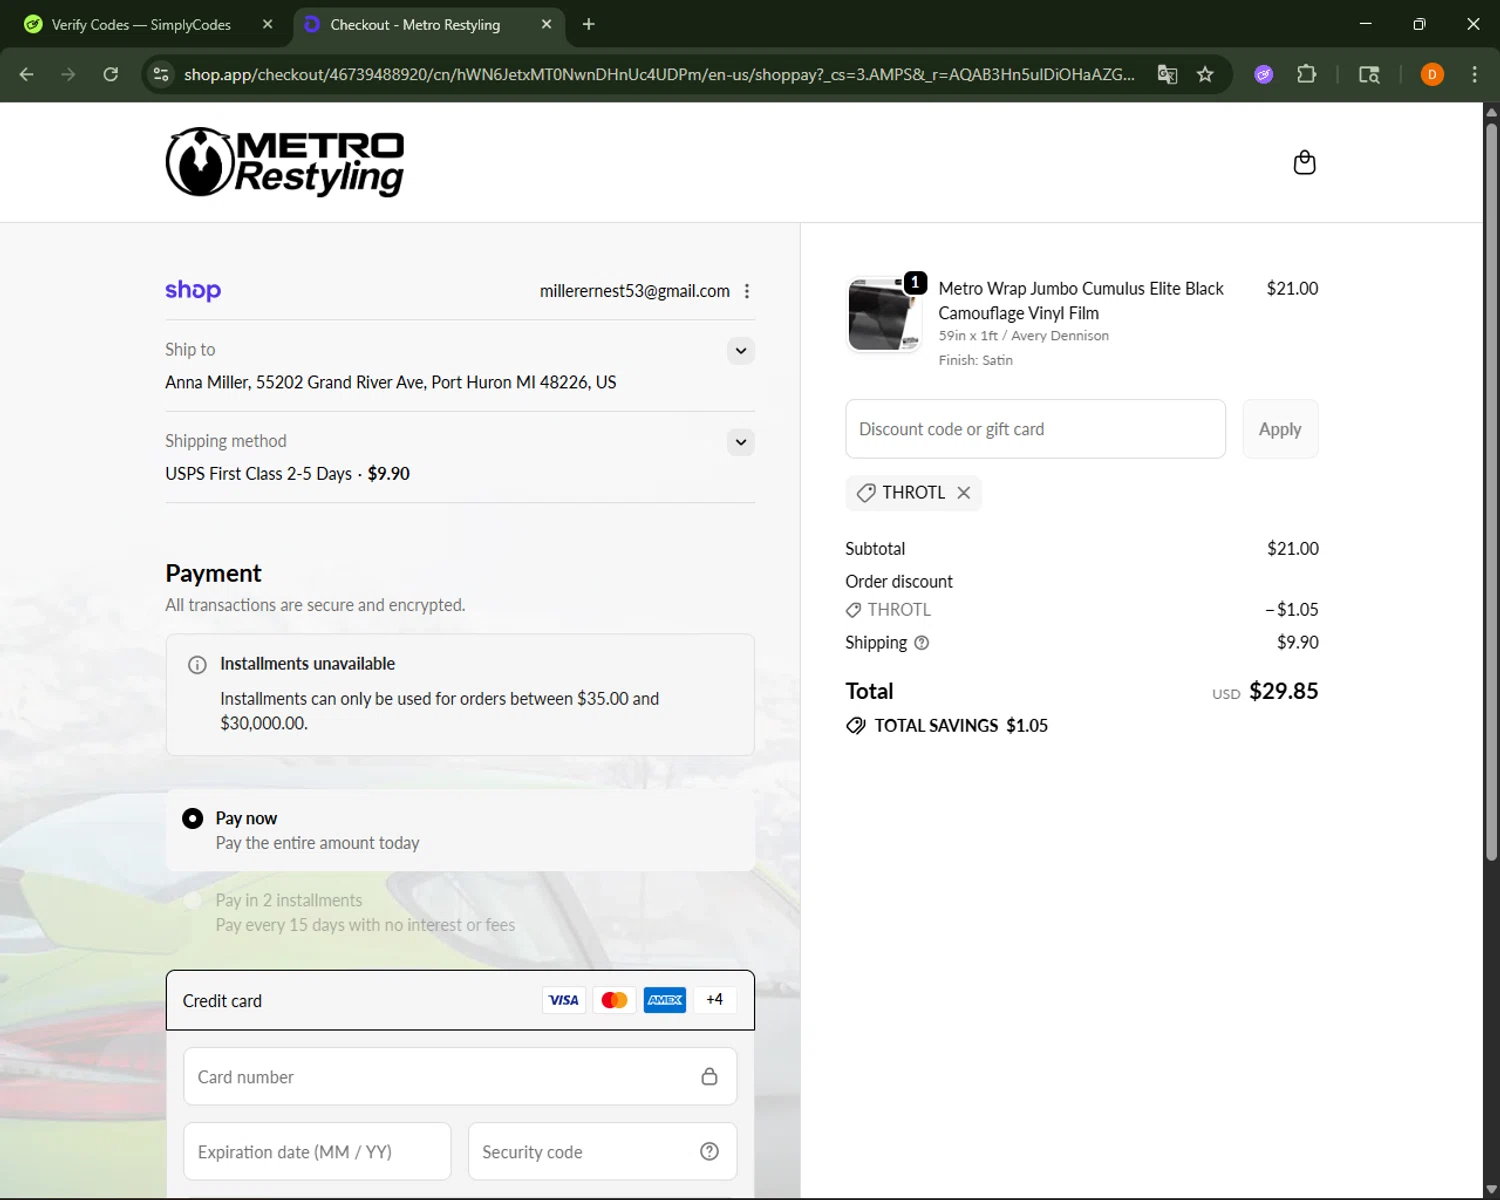
Task: Select the Pay now radio option
Action: tap(193, 819)
